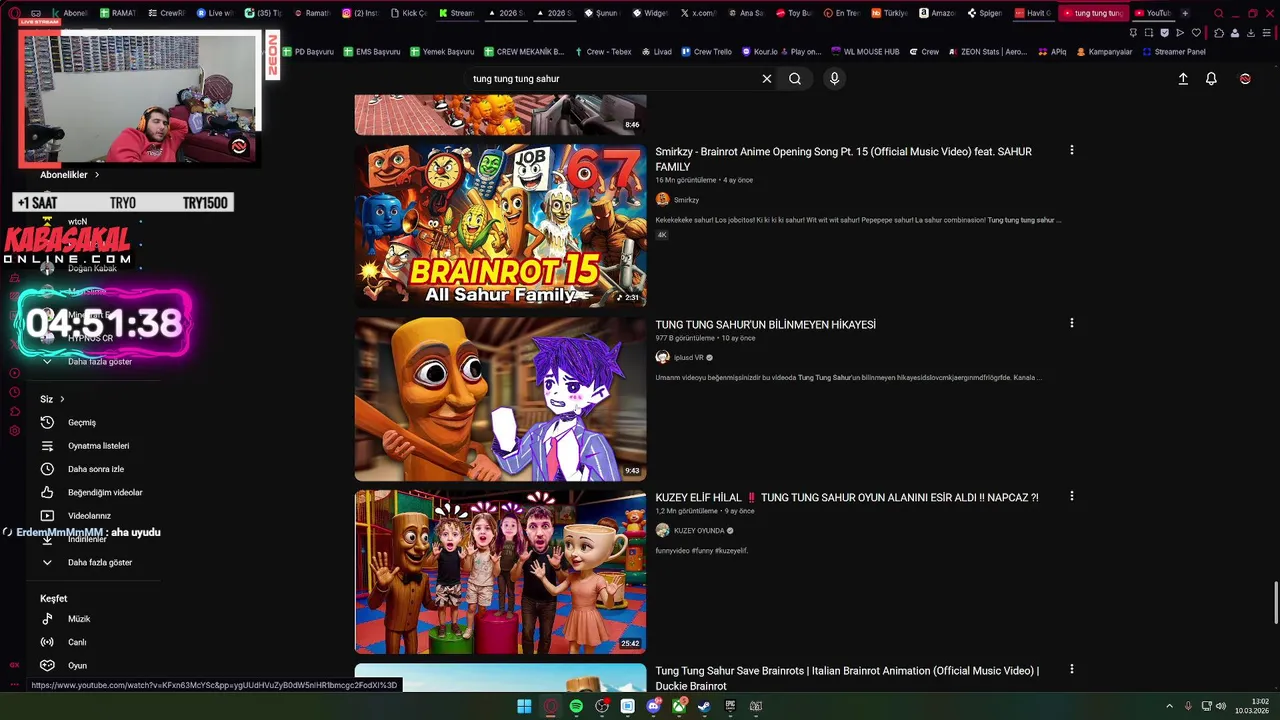The image size is (1280, 720).
Task: Start voice search with the microphone icon
Action: point(834,79)
